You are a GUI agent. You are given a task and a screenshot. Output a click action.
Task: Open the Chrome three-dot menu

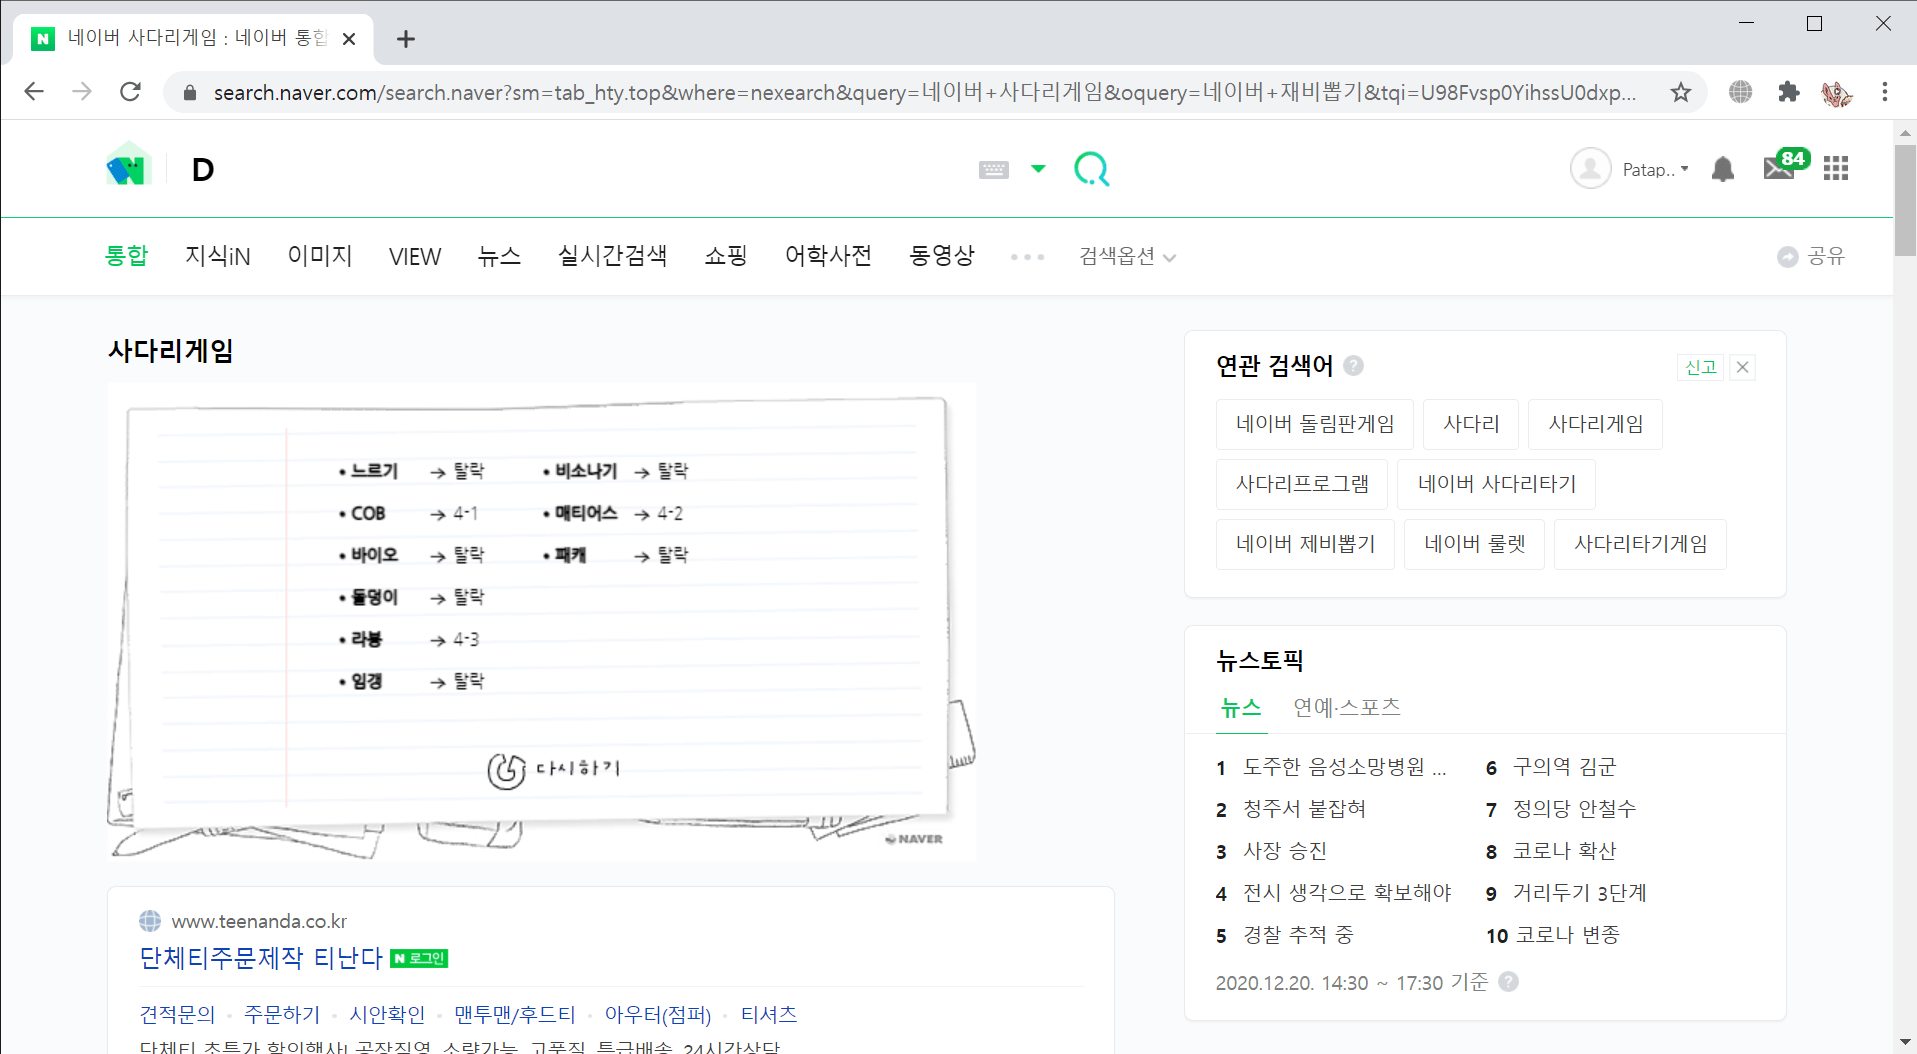point(1885,92)
